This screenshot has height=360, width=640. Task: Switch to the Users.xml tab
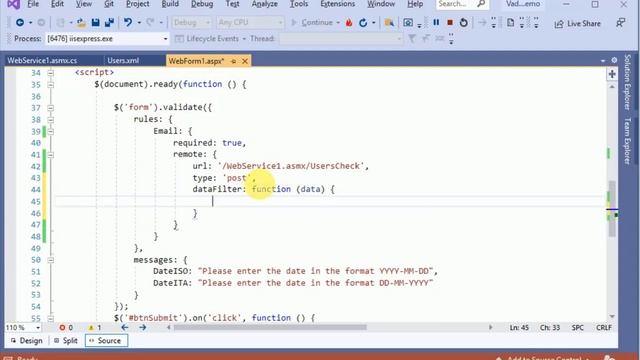tap(123, 60)
